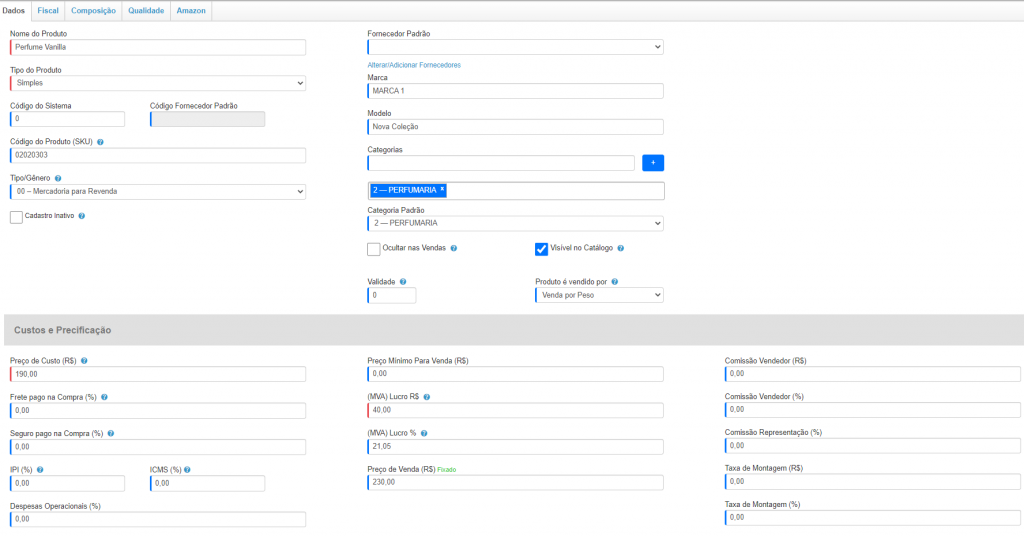Click the Taxa de Montagem (%) field
The image size is (1024, 537).
click(x=872, y=517)
